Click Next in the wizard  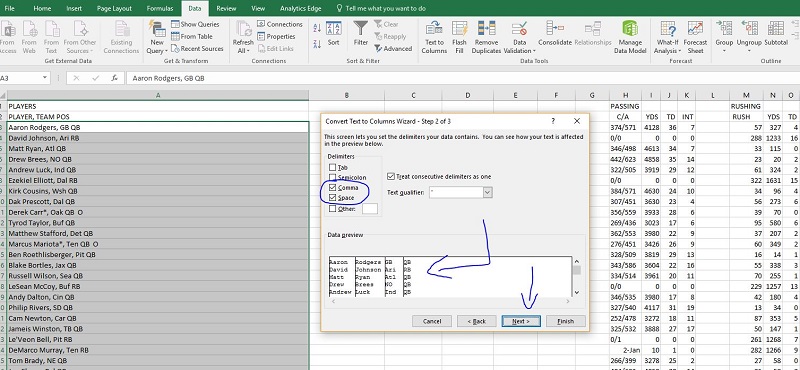coord(521,321)
